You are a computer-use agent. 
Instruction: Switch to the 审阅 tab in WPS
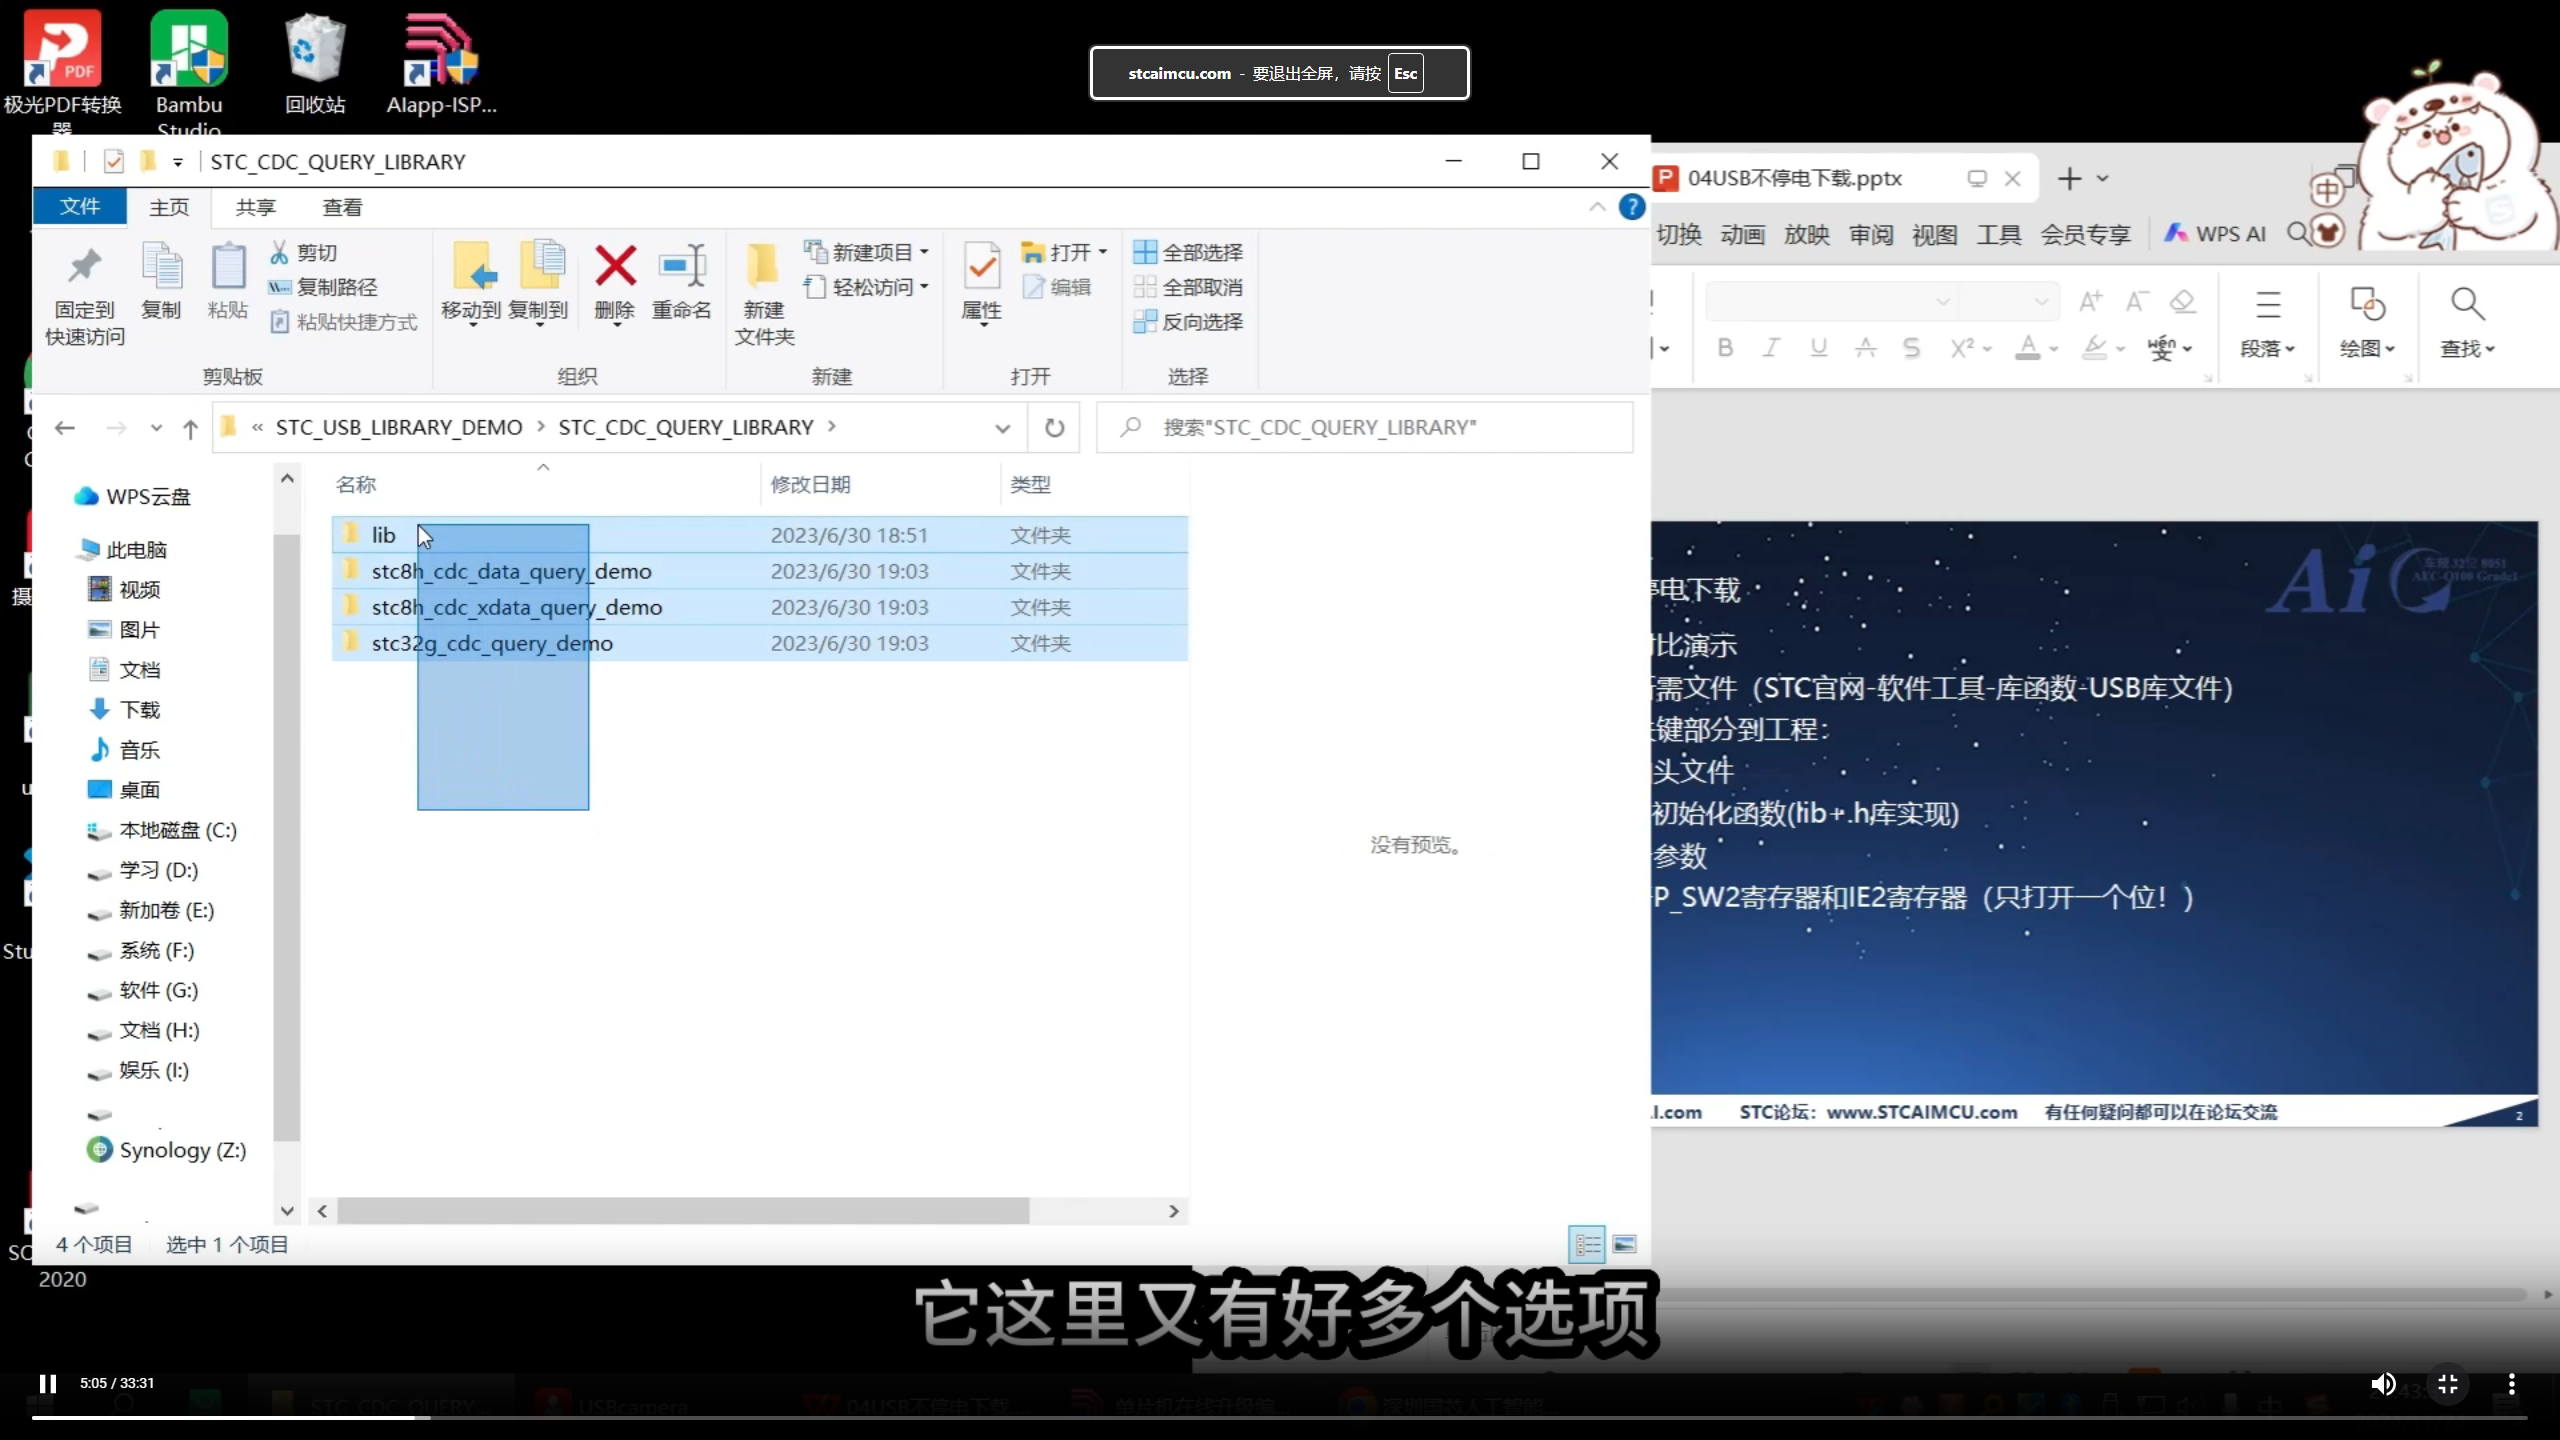(x=1868, y=233)
